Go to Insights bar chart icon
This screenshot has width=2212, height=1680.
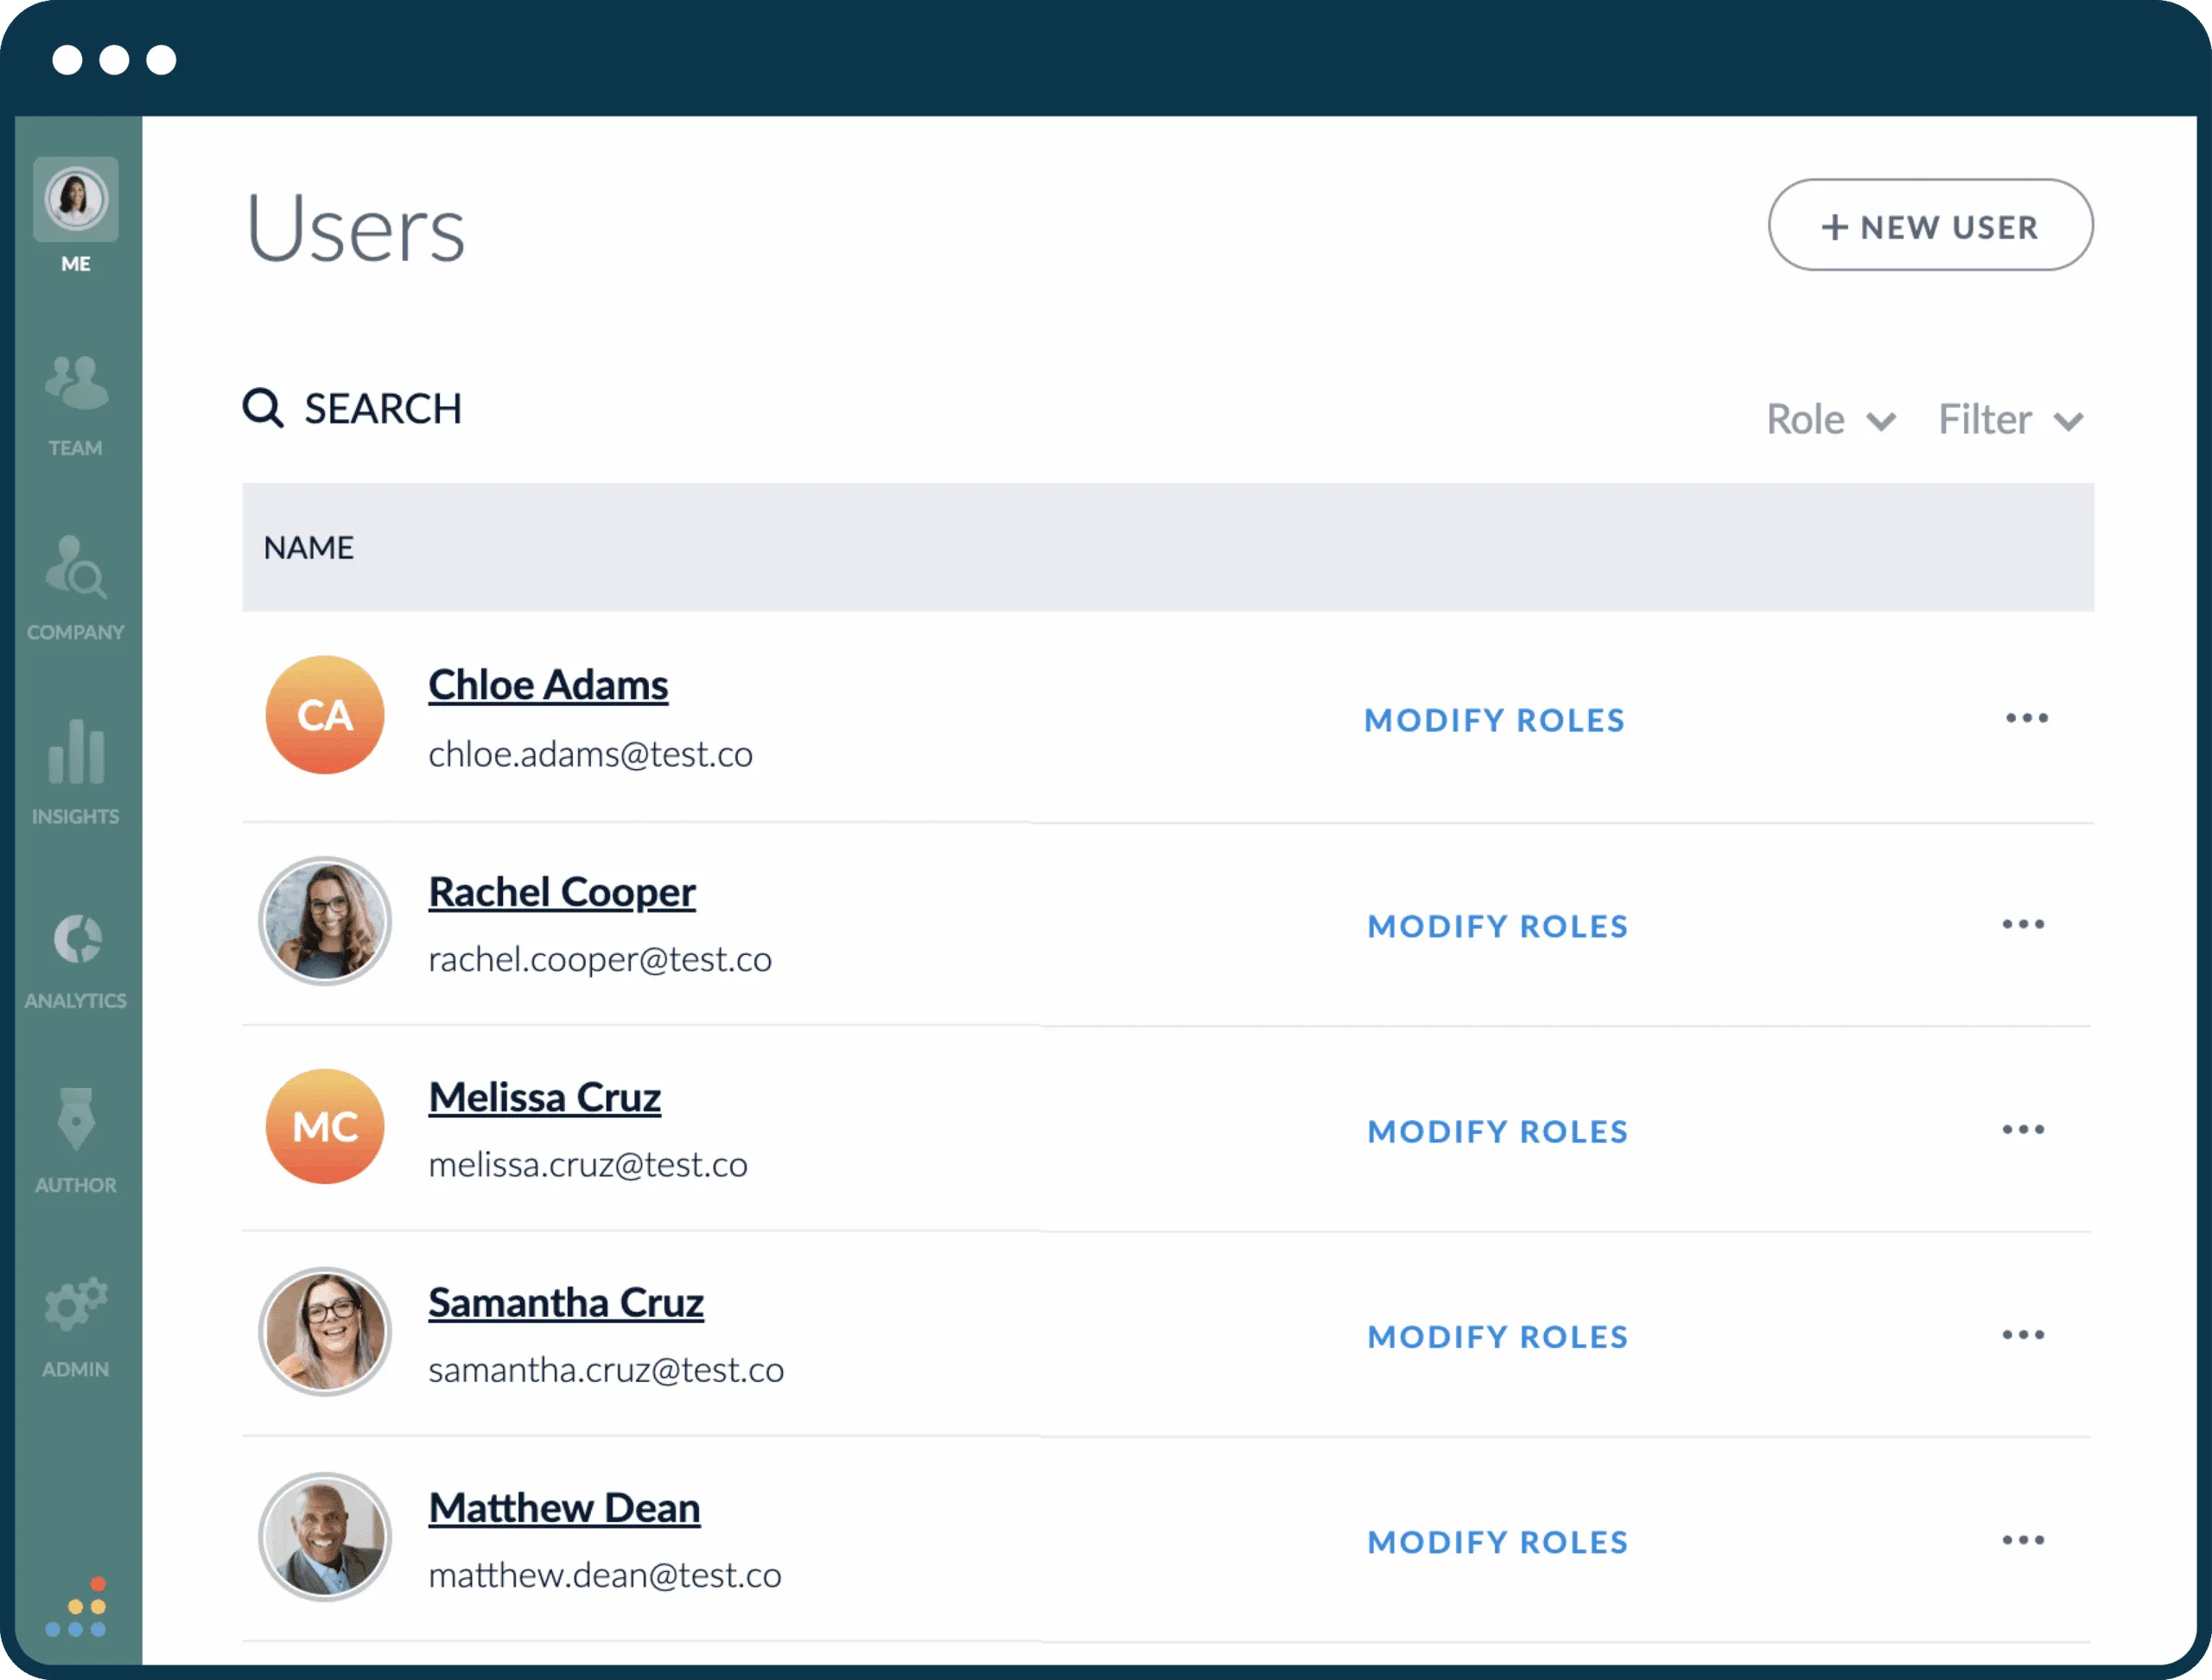tap(75, 752)
